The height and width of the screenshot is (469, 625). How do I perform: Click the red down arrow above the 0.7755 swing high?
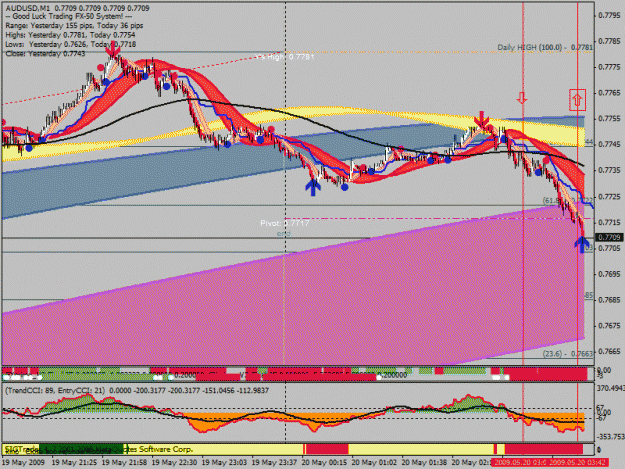click(482, 119)
